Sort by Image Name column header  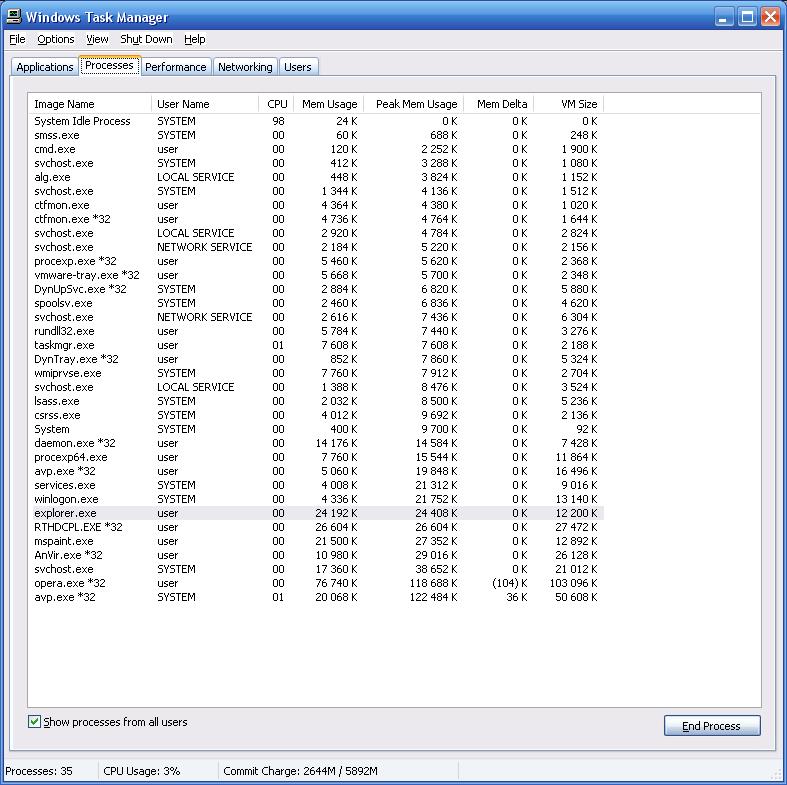click(89, 104)
